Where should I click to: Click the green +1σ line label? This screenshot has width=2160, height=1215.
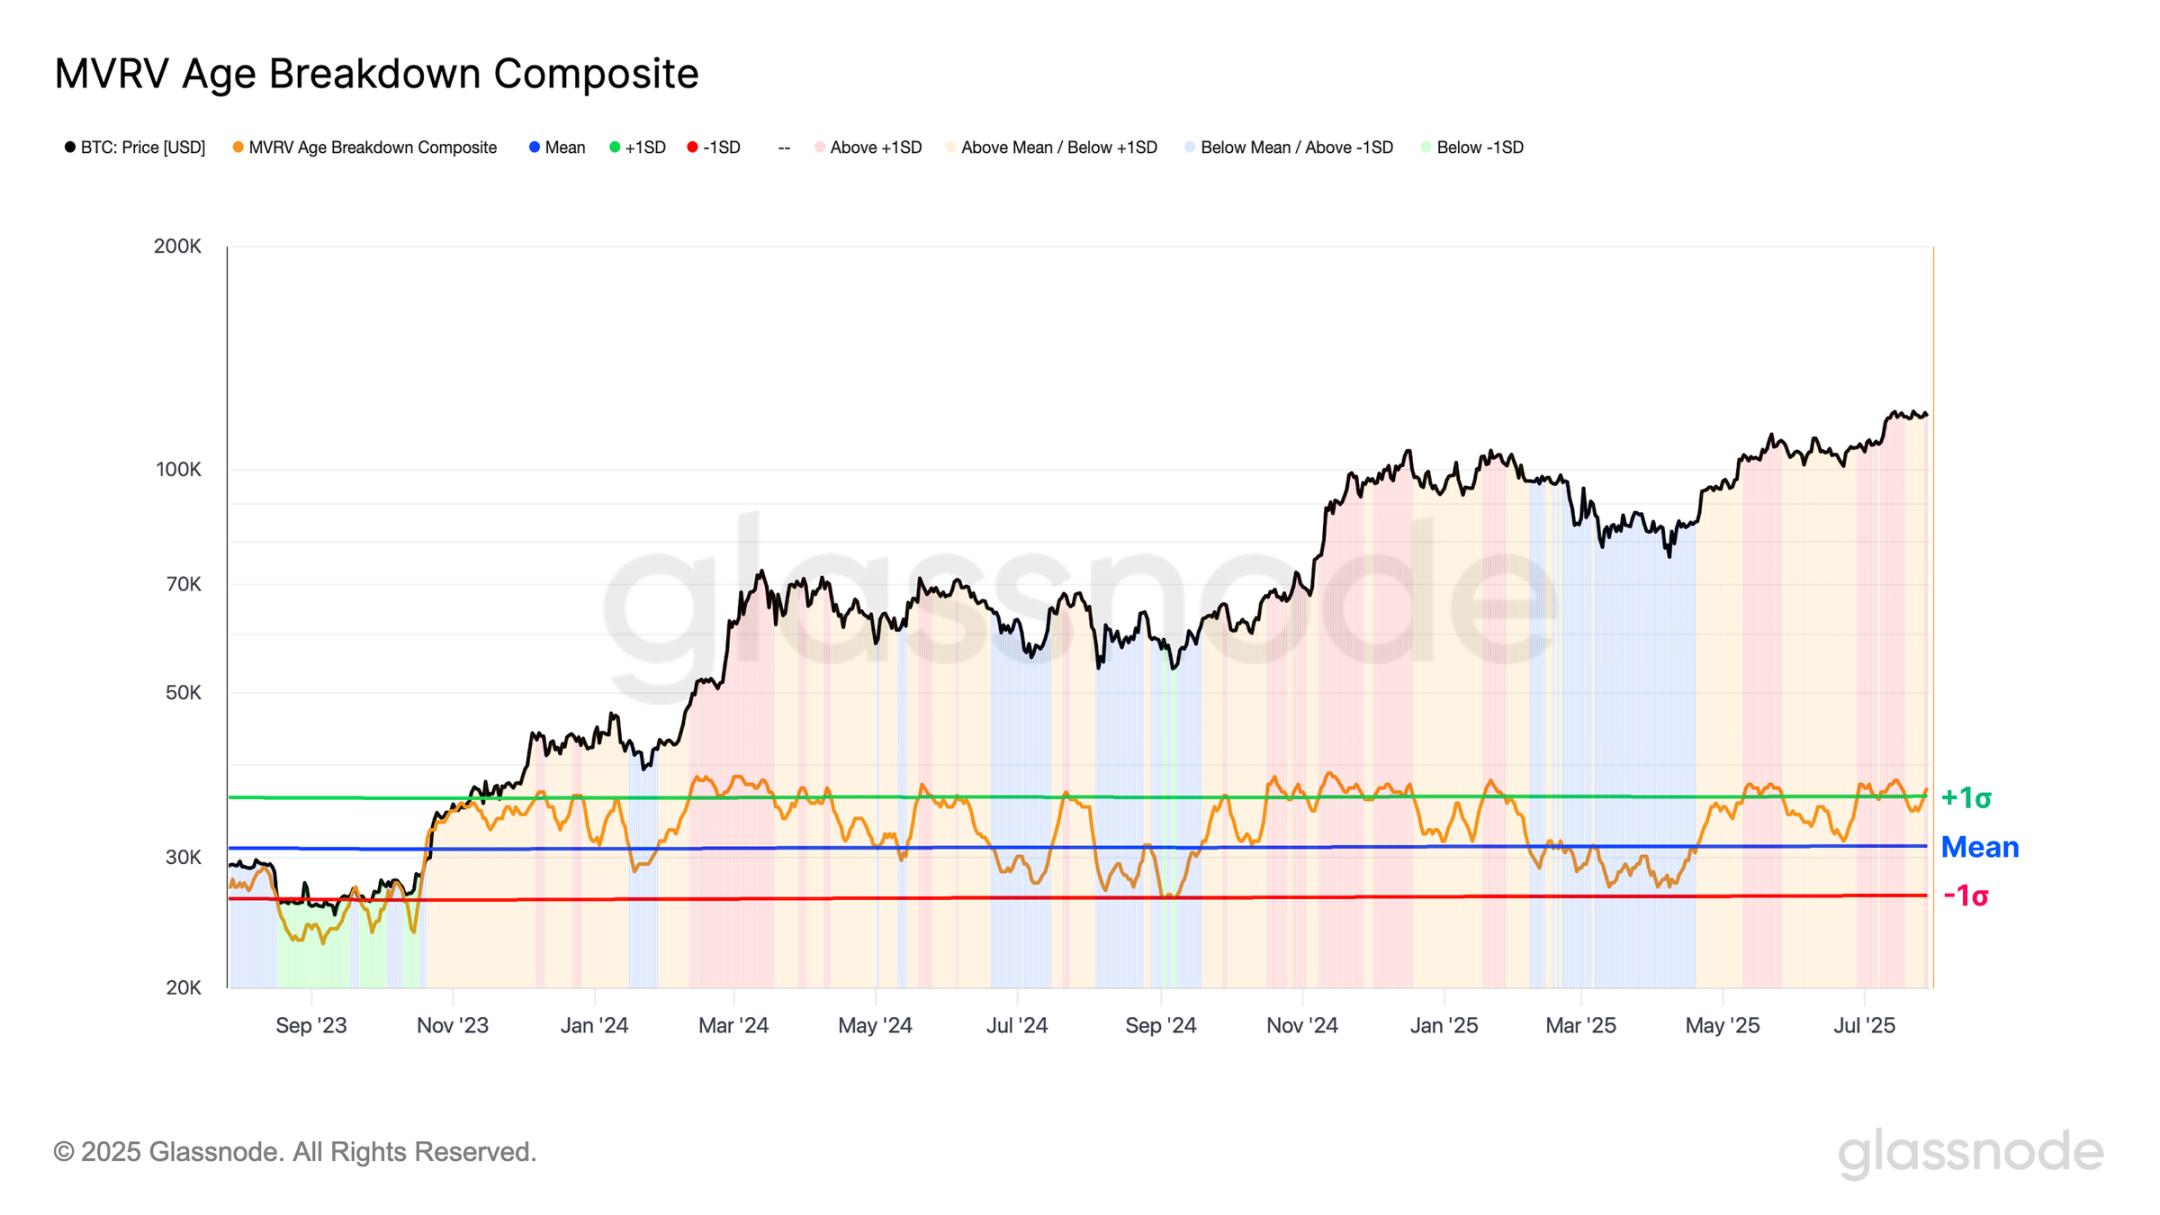(1966, 798)
